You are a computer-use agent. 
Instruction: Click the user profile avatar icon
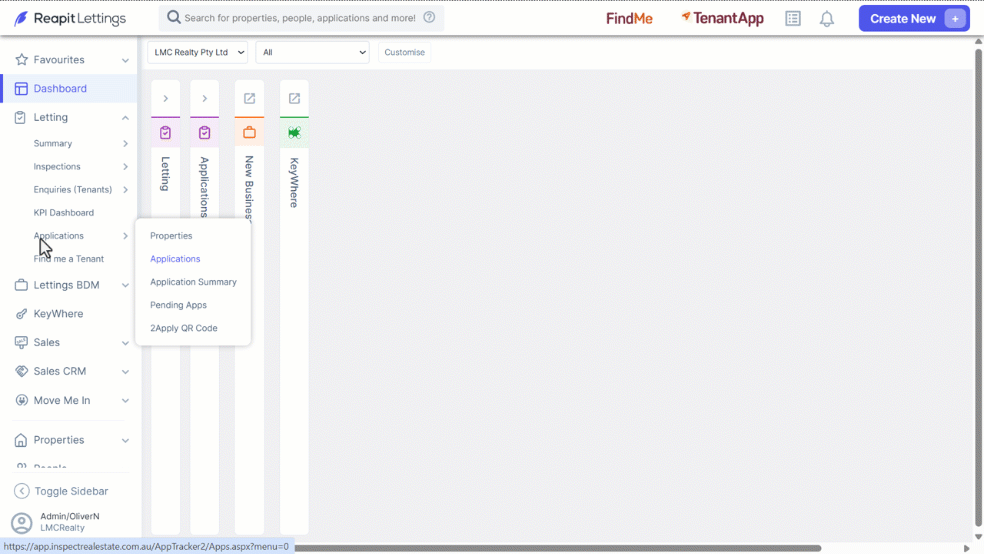[x=21, y=522]
